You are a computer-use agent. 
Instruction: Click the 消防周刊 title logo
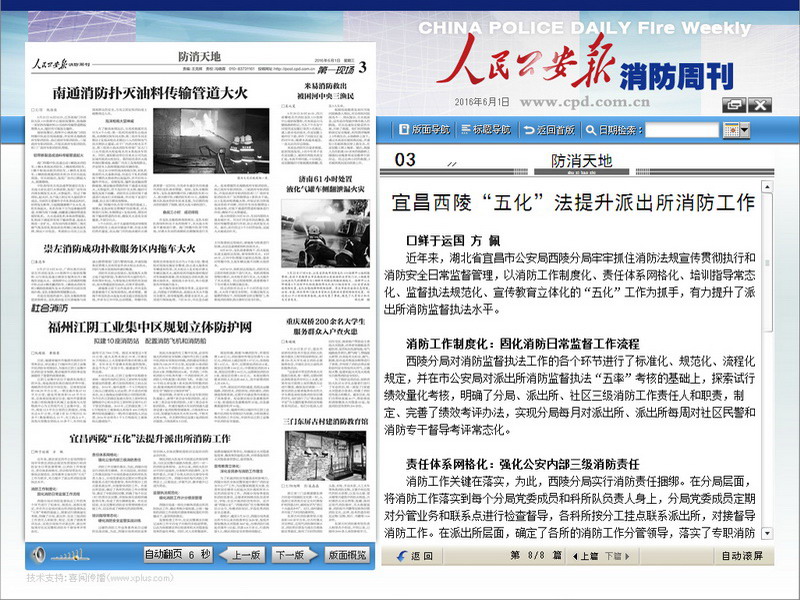pos(677,77)
